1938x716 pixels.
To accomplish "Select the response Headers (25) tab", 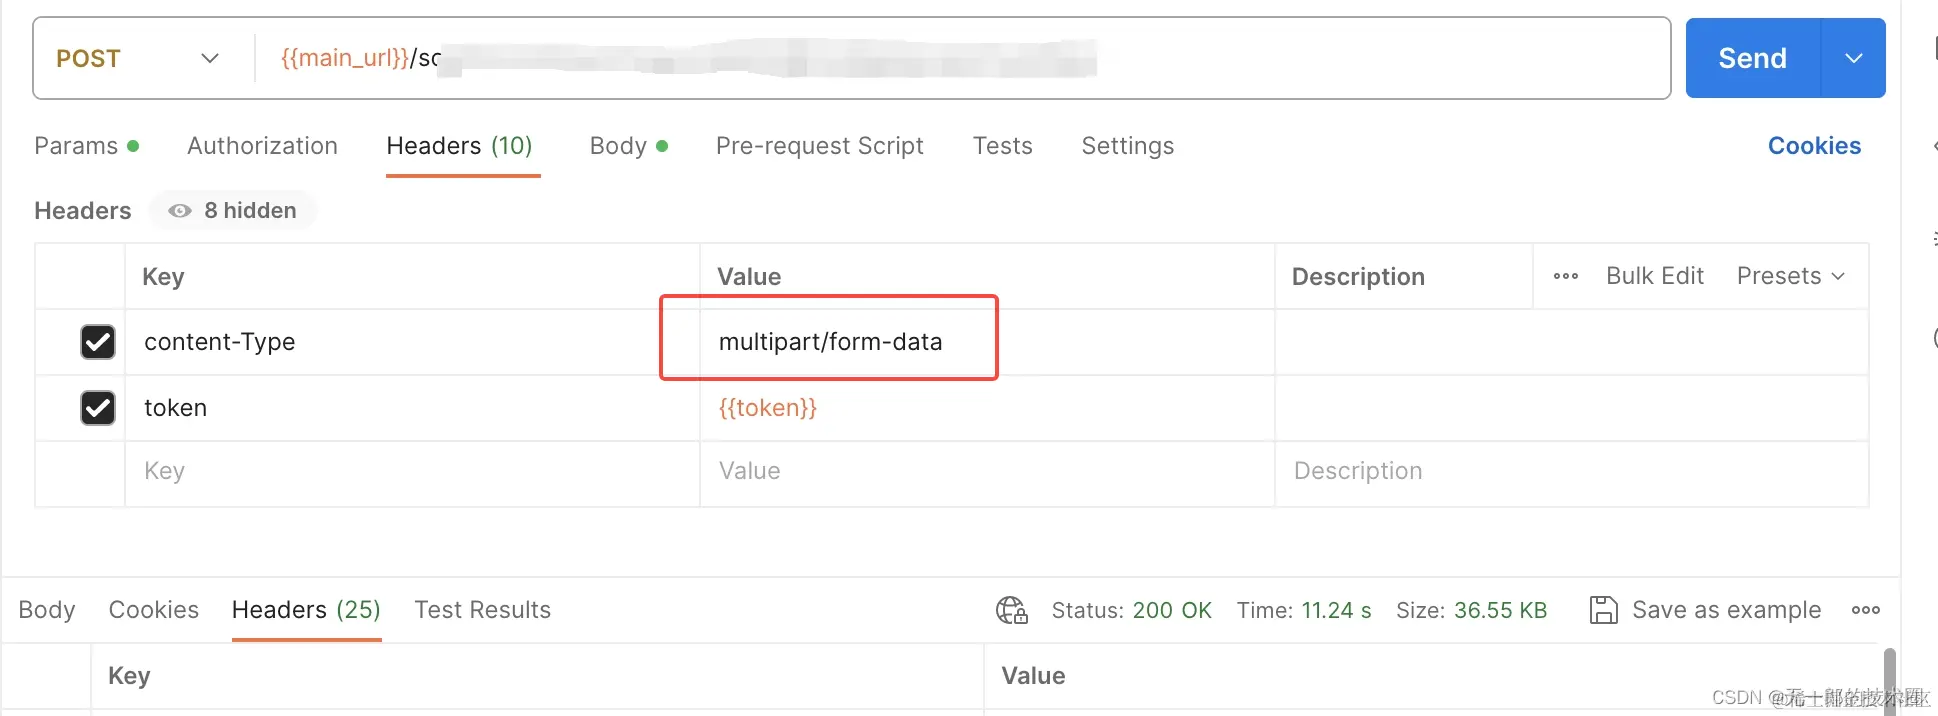I will [x=306, y=610].
